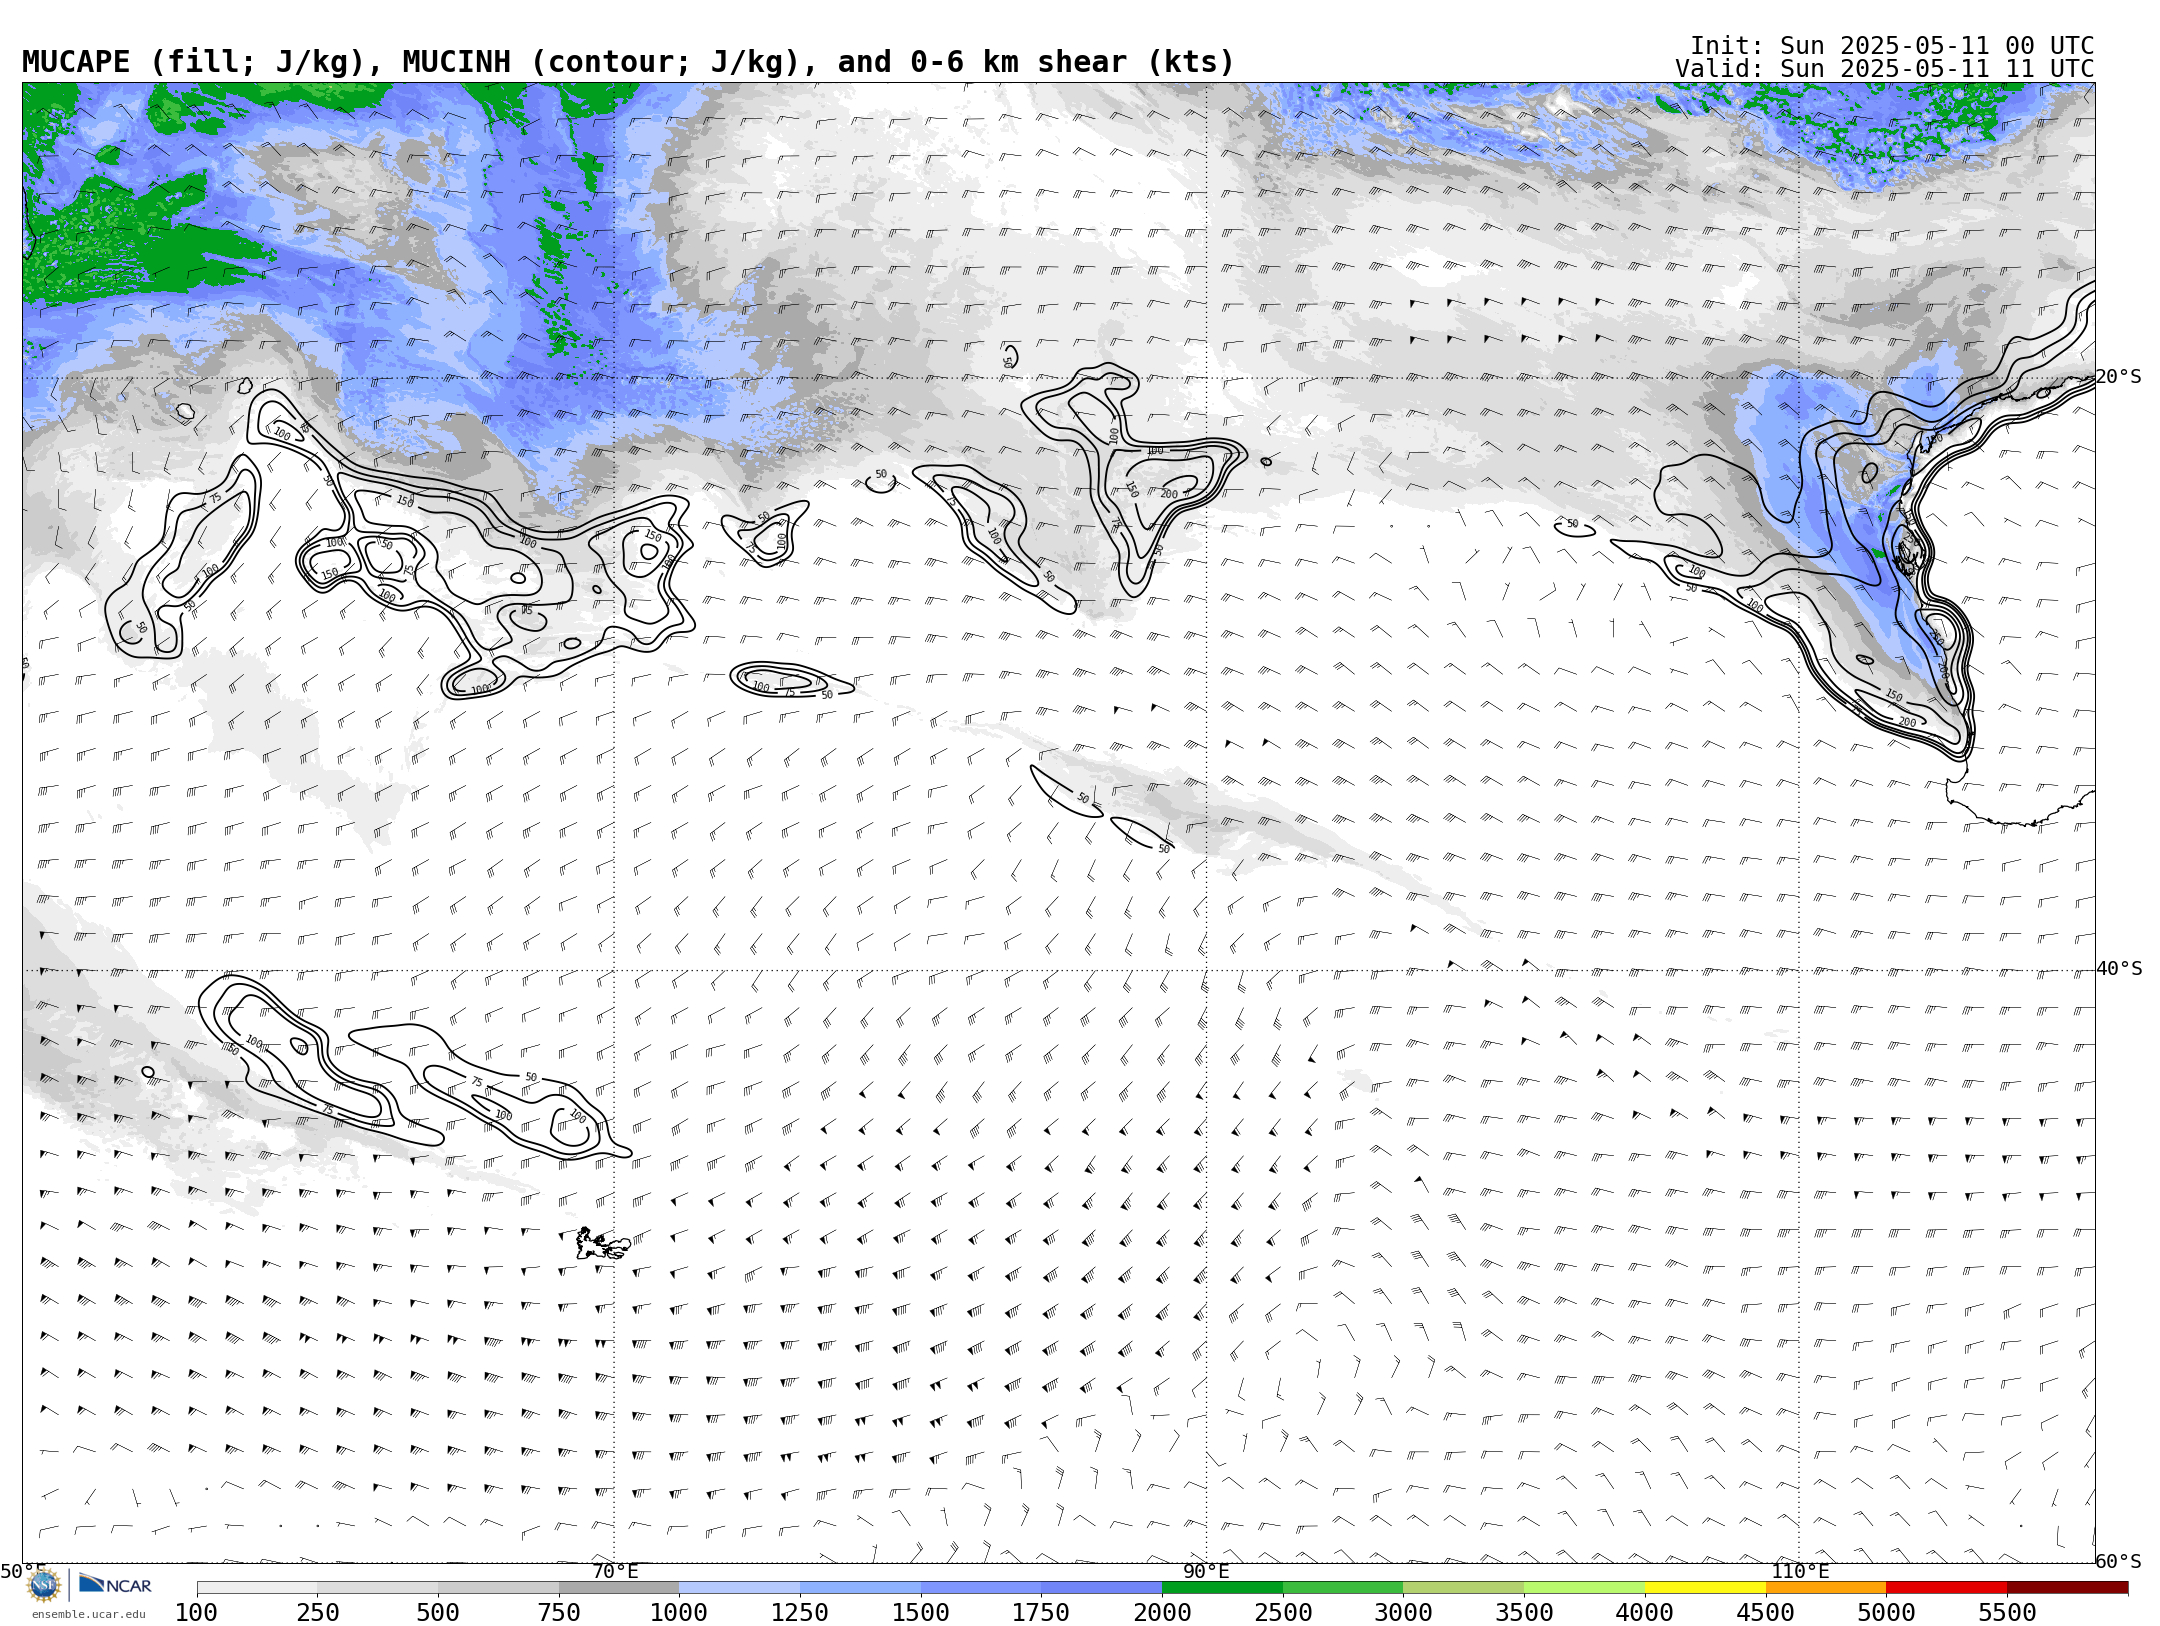Image resolution: width=2160 pixels, height=1626 pixels.
Task: Pick the colorbar segment between 500 and 750
Action: coord(498,1588)
